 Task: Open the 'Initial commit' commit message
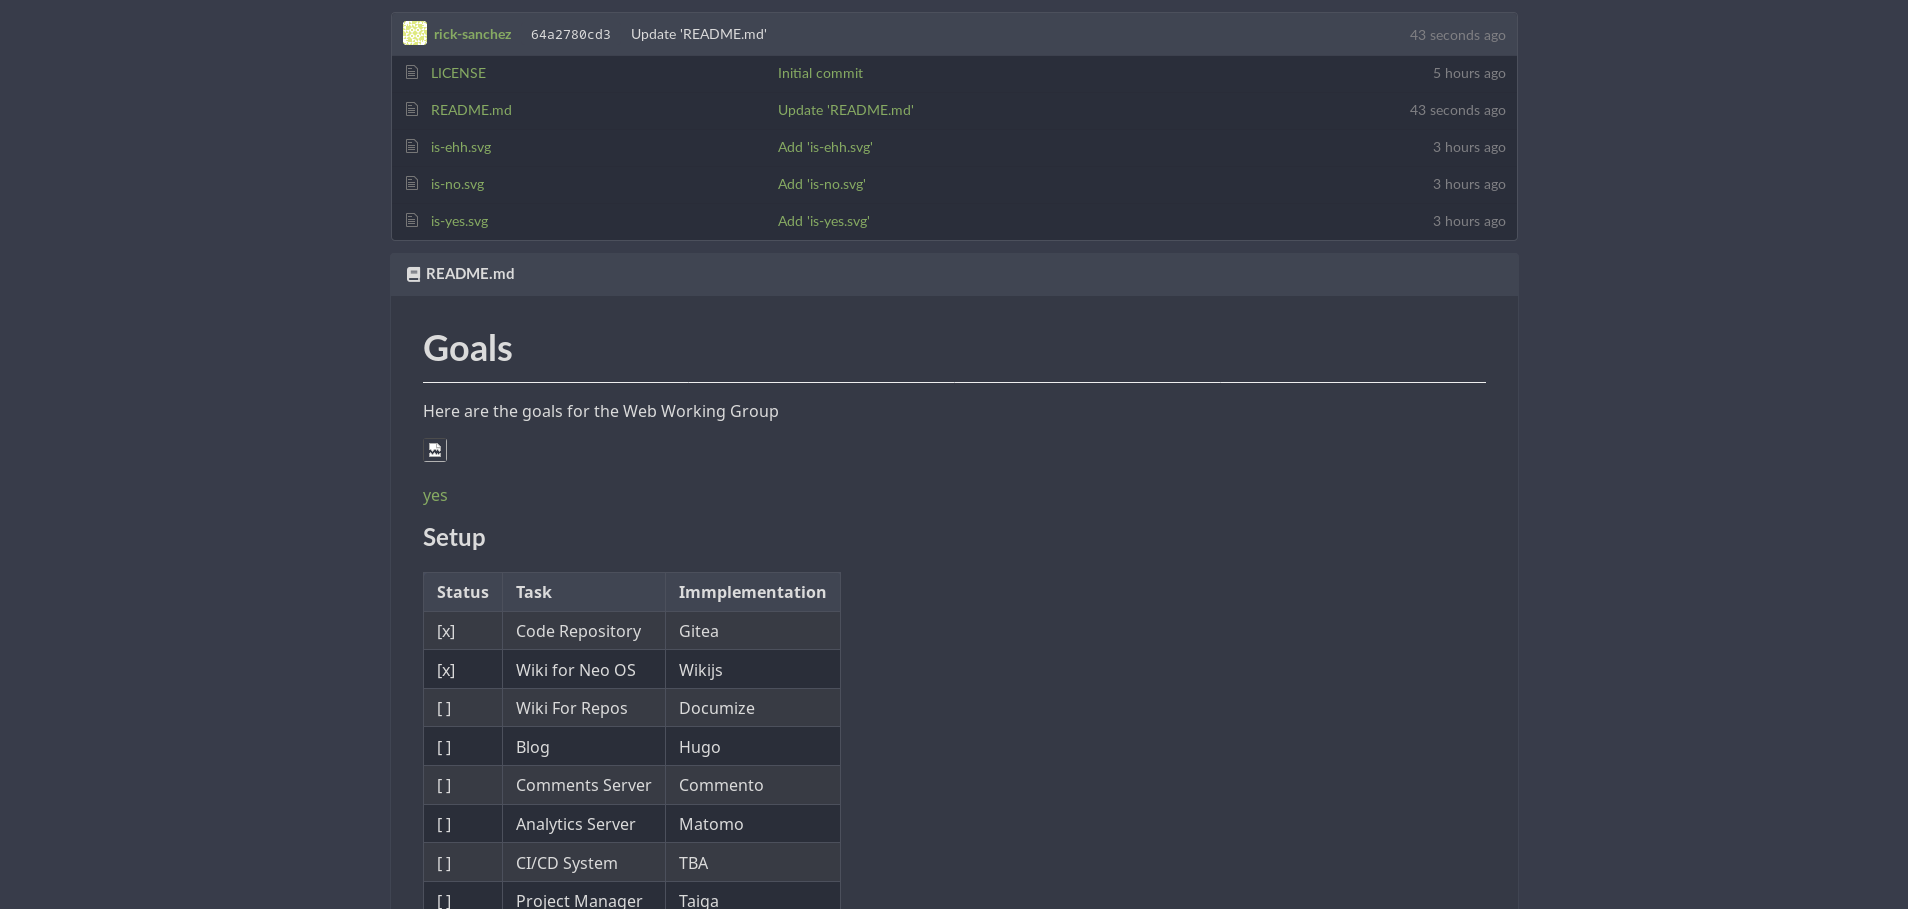[x=820, y=73]
